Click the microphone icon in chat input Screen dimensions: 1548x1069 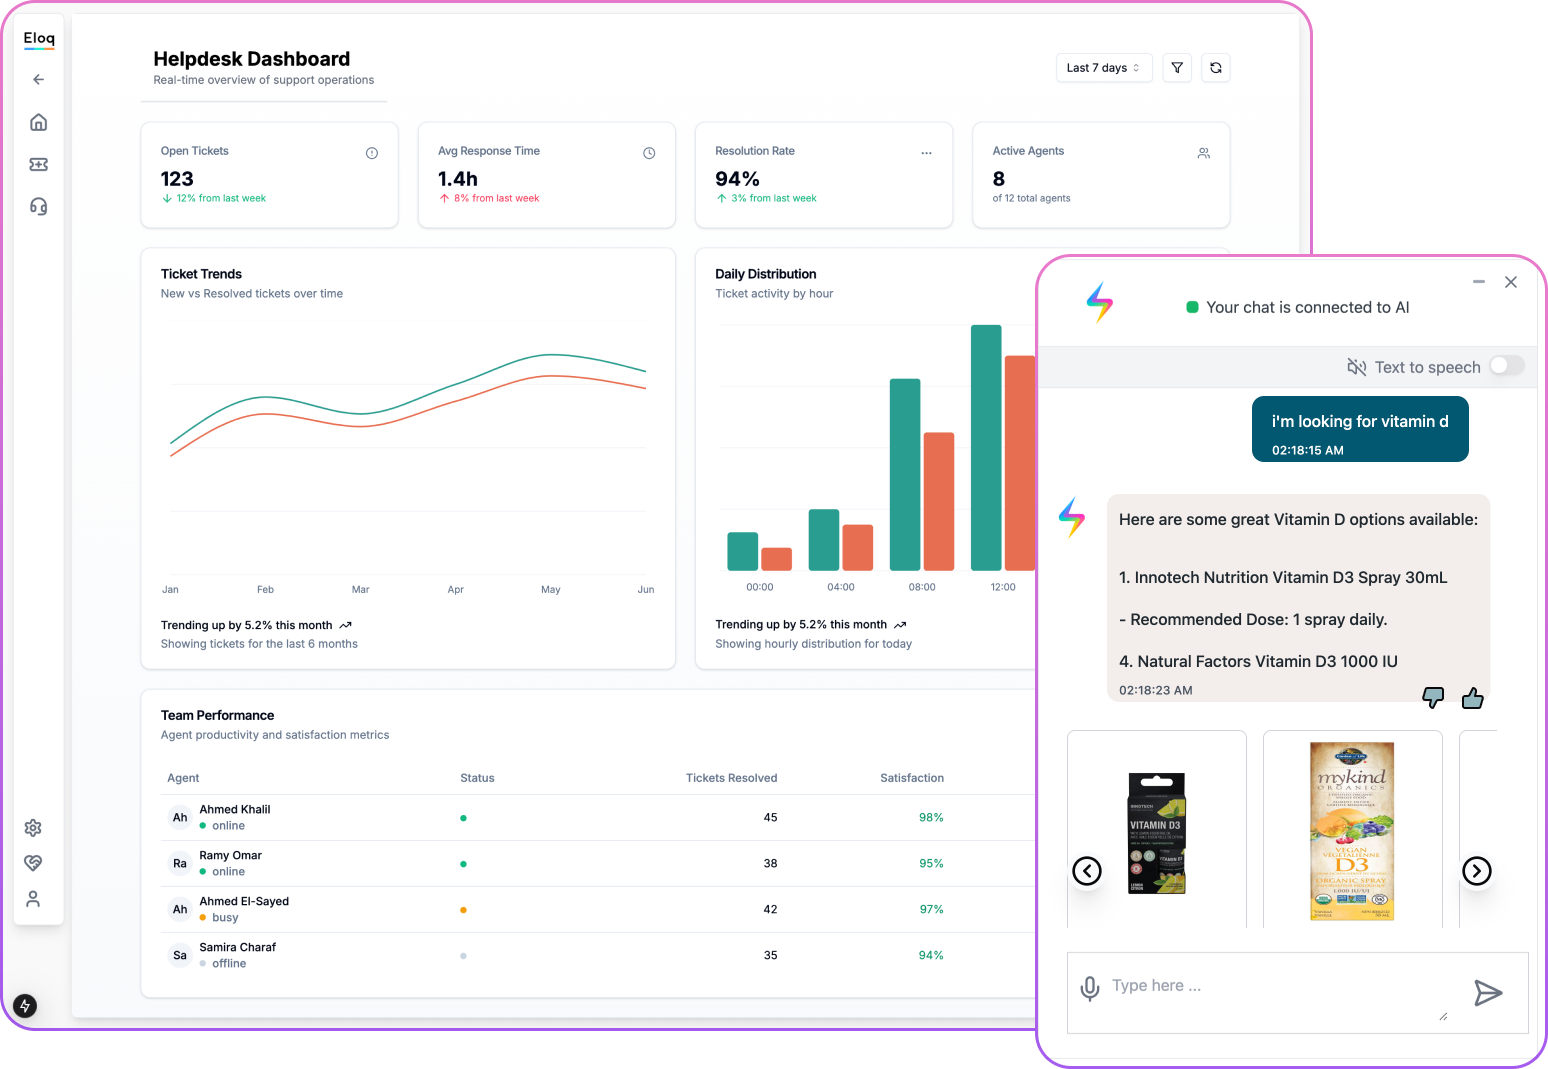1090,988
